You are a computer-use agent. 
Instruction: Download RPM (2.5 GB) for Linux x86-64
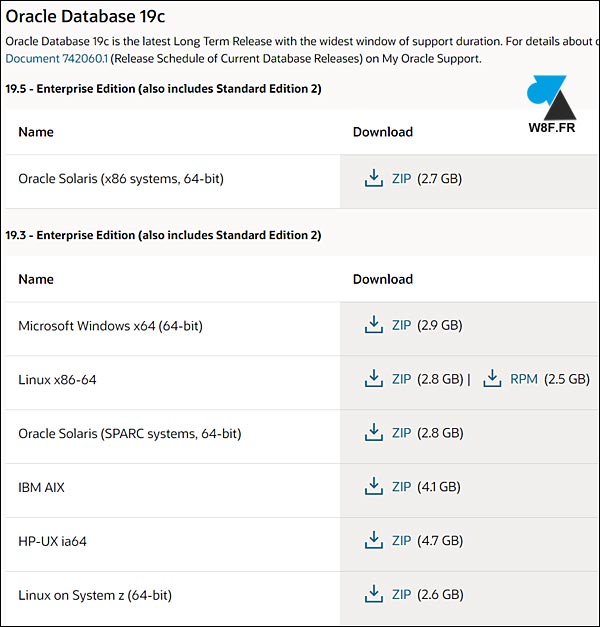524,379
